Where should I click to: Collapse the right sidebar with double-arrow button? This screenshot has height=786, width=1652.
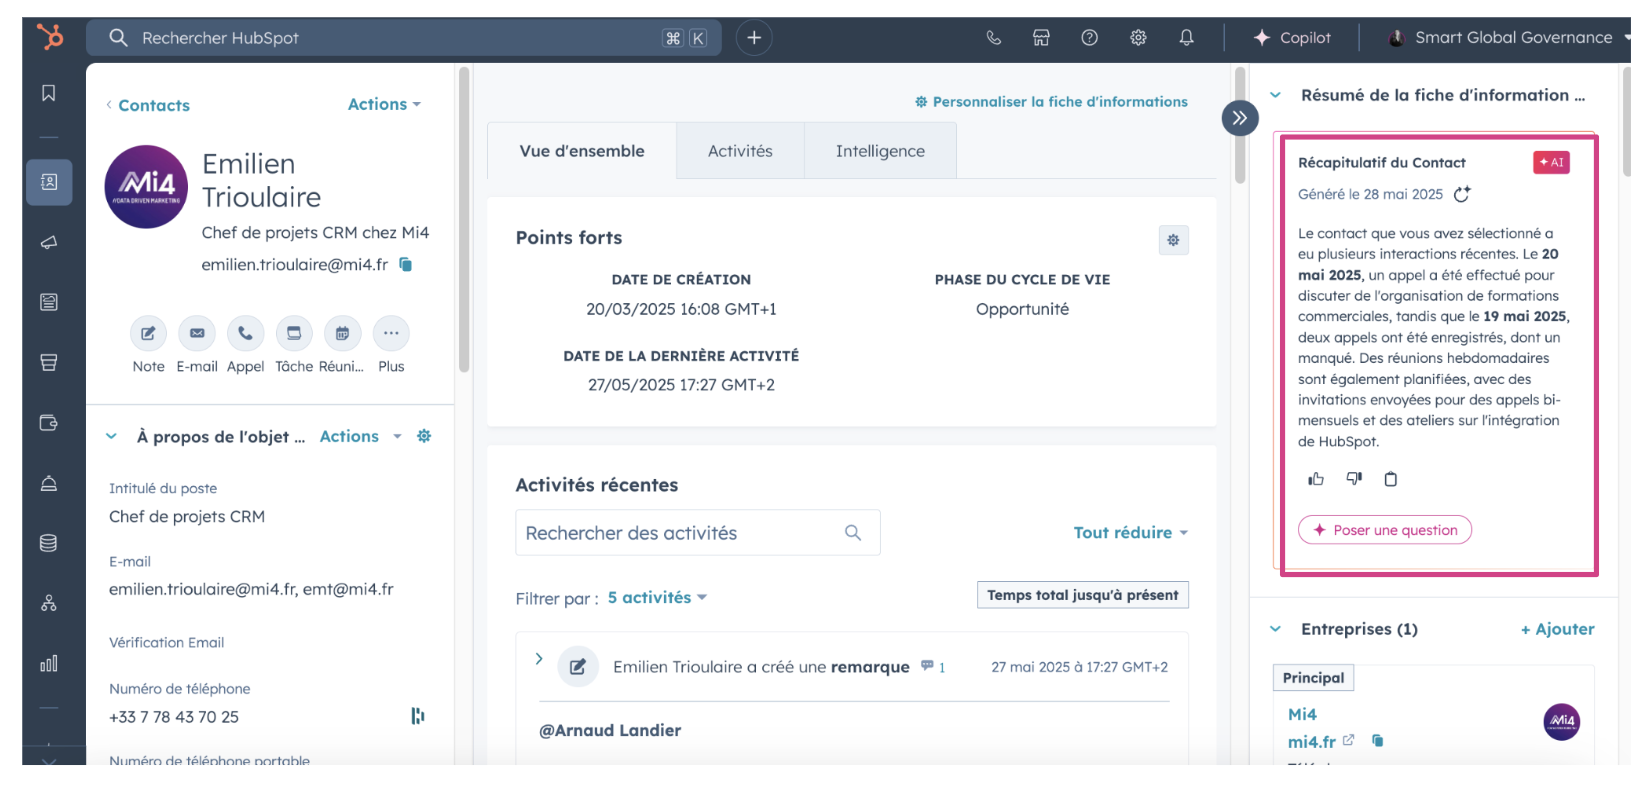(1239, 118)
